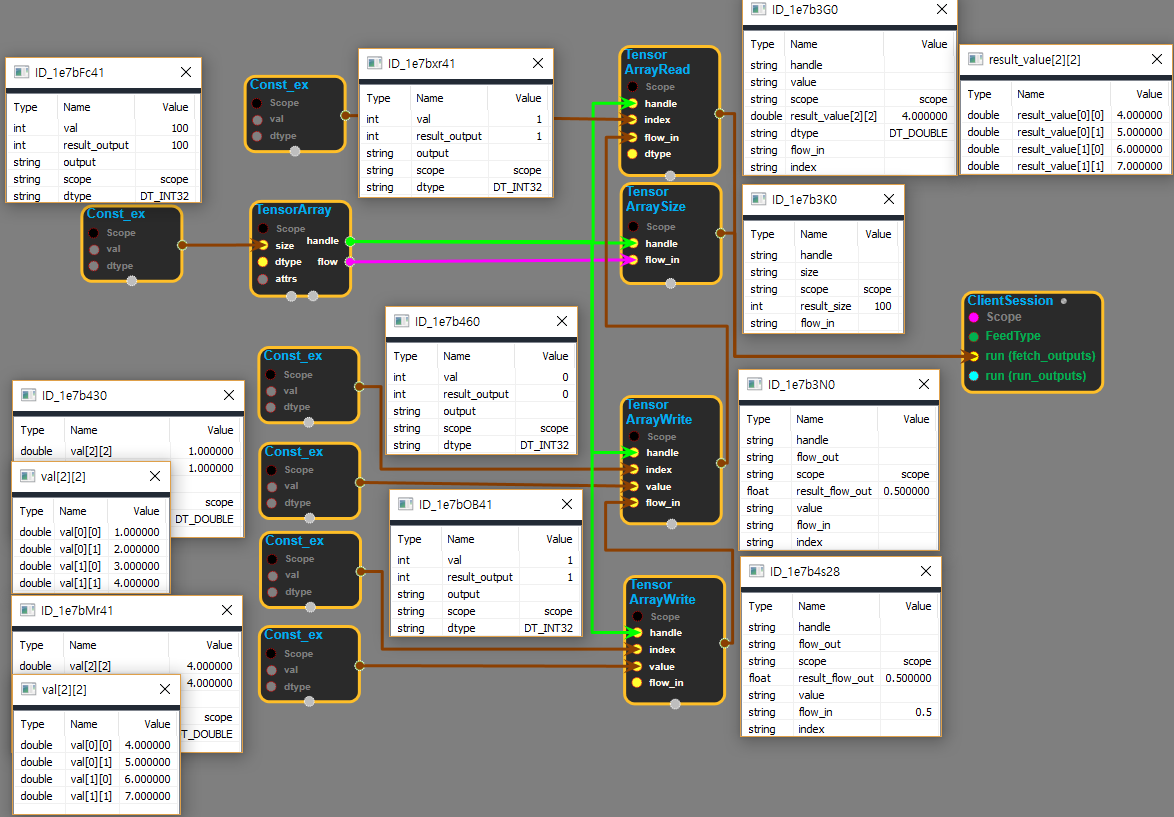The image size is (1174, 817).
Task: Close the ID_1e7b460 property window
Action: point(561,321)
